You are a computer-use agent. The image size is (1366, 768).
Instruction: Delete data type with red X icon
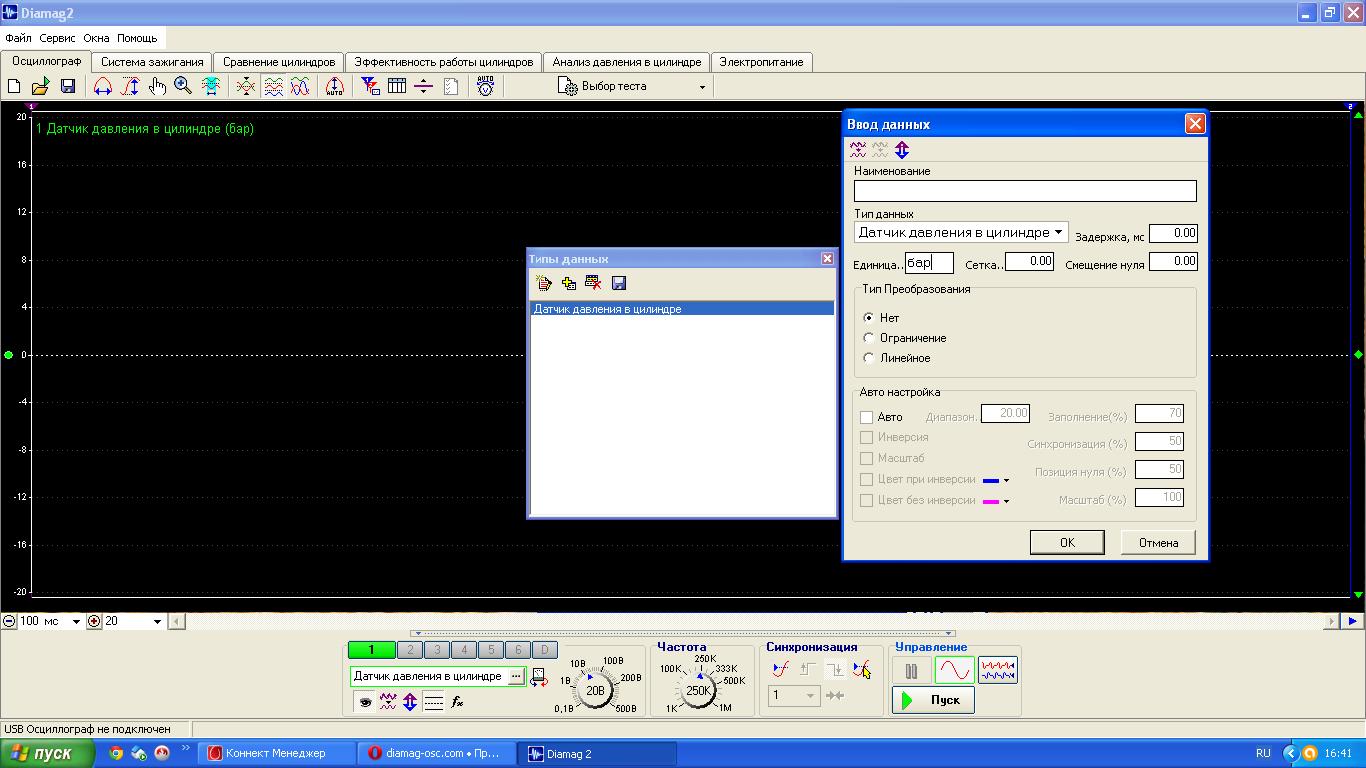593,284
